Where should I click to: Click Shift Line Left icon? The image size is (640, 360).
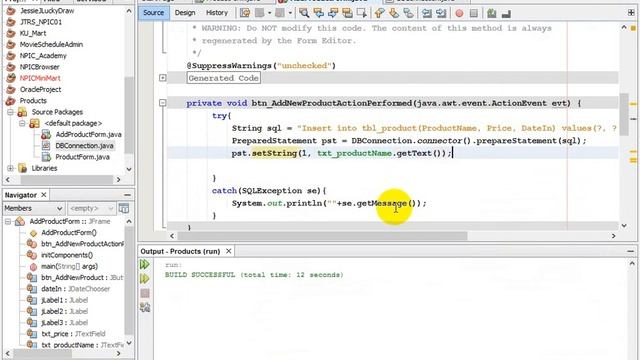tap(427, 13)
